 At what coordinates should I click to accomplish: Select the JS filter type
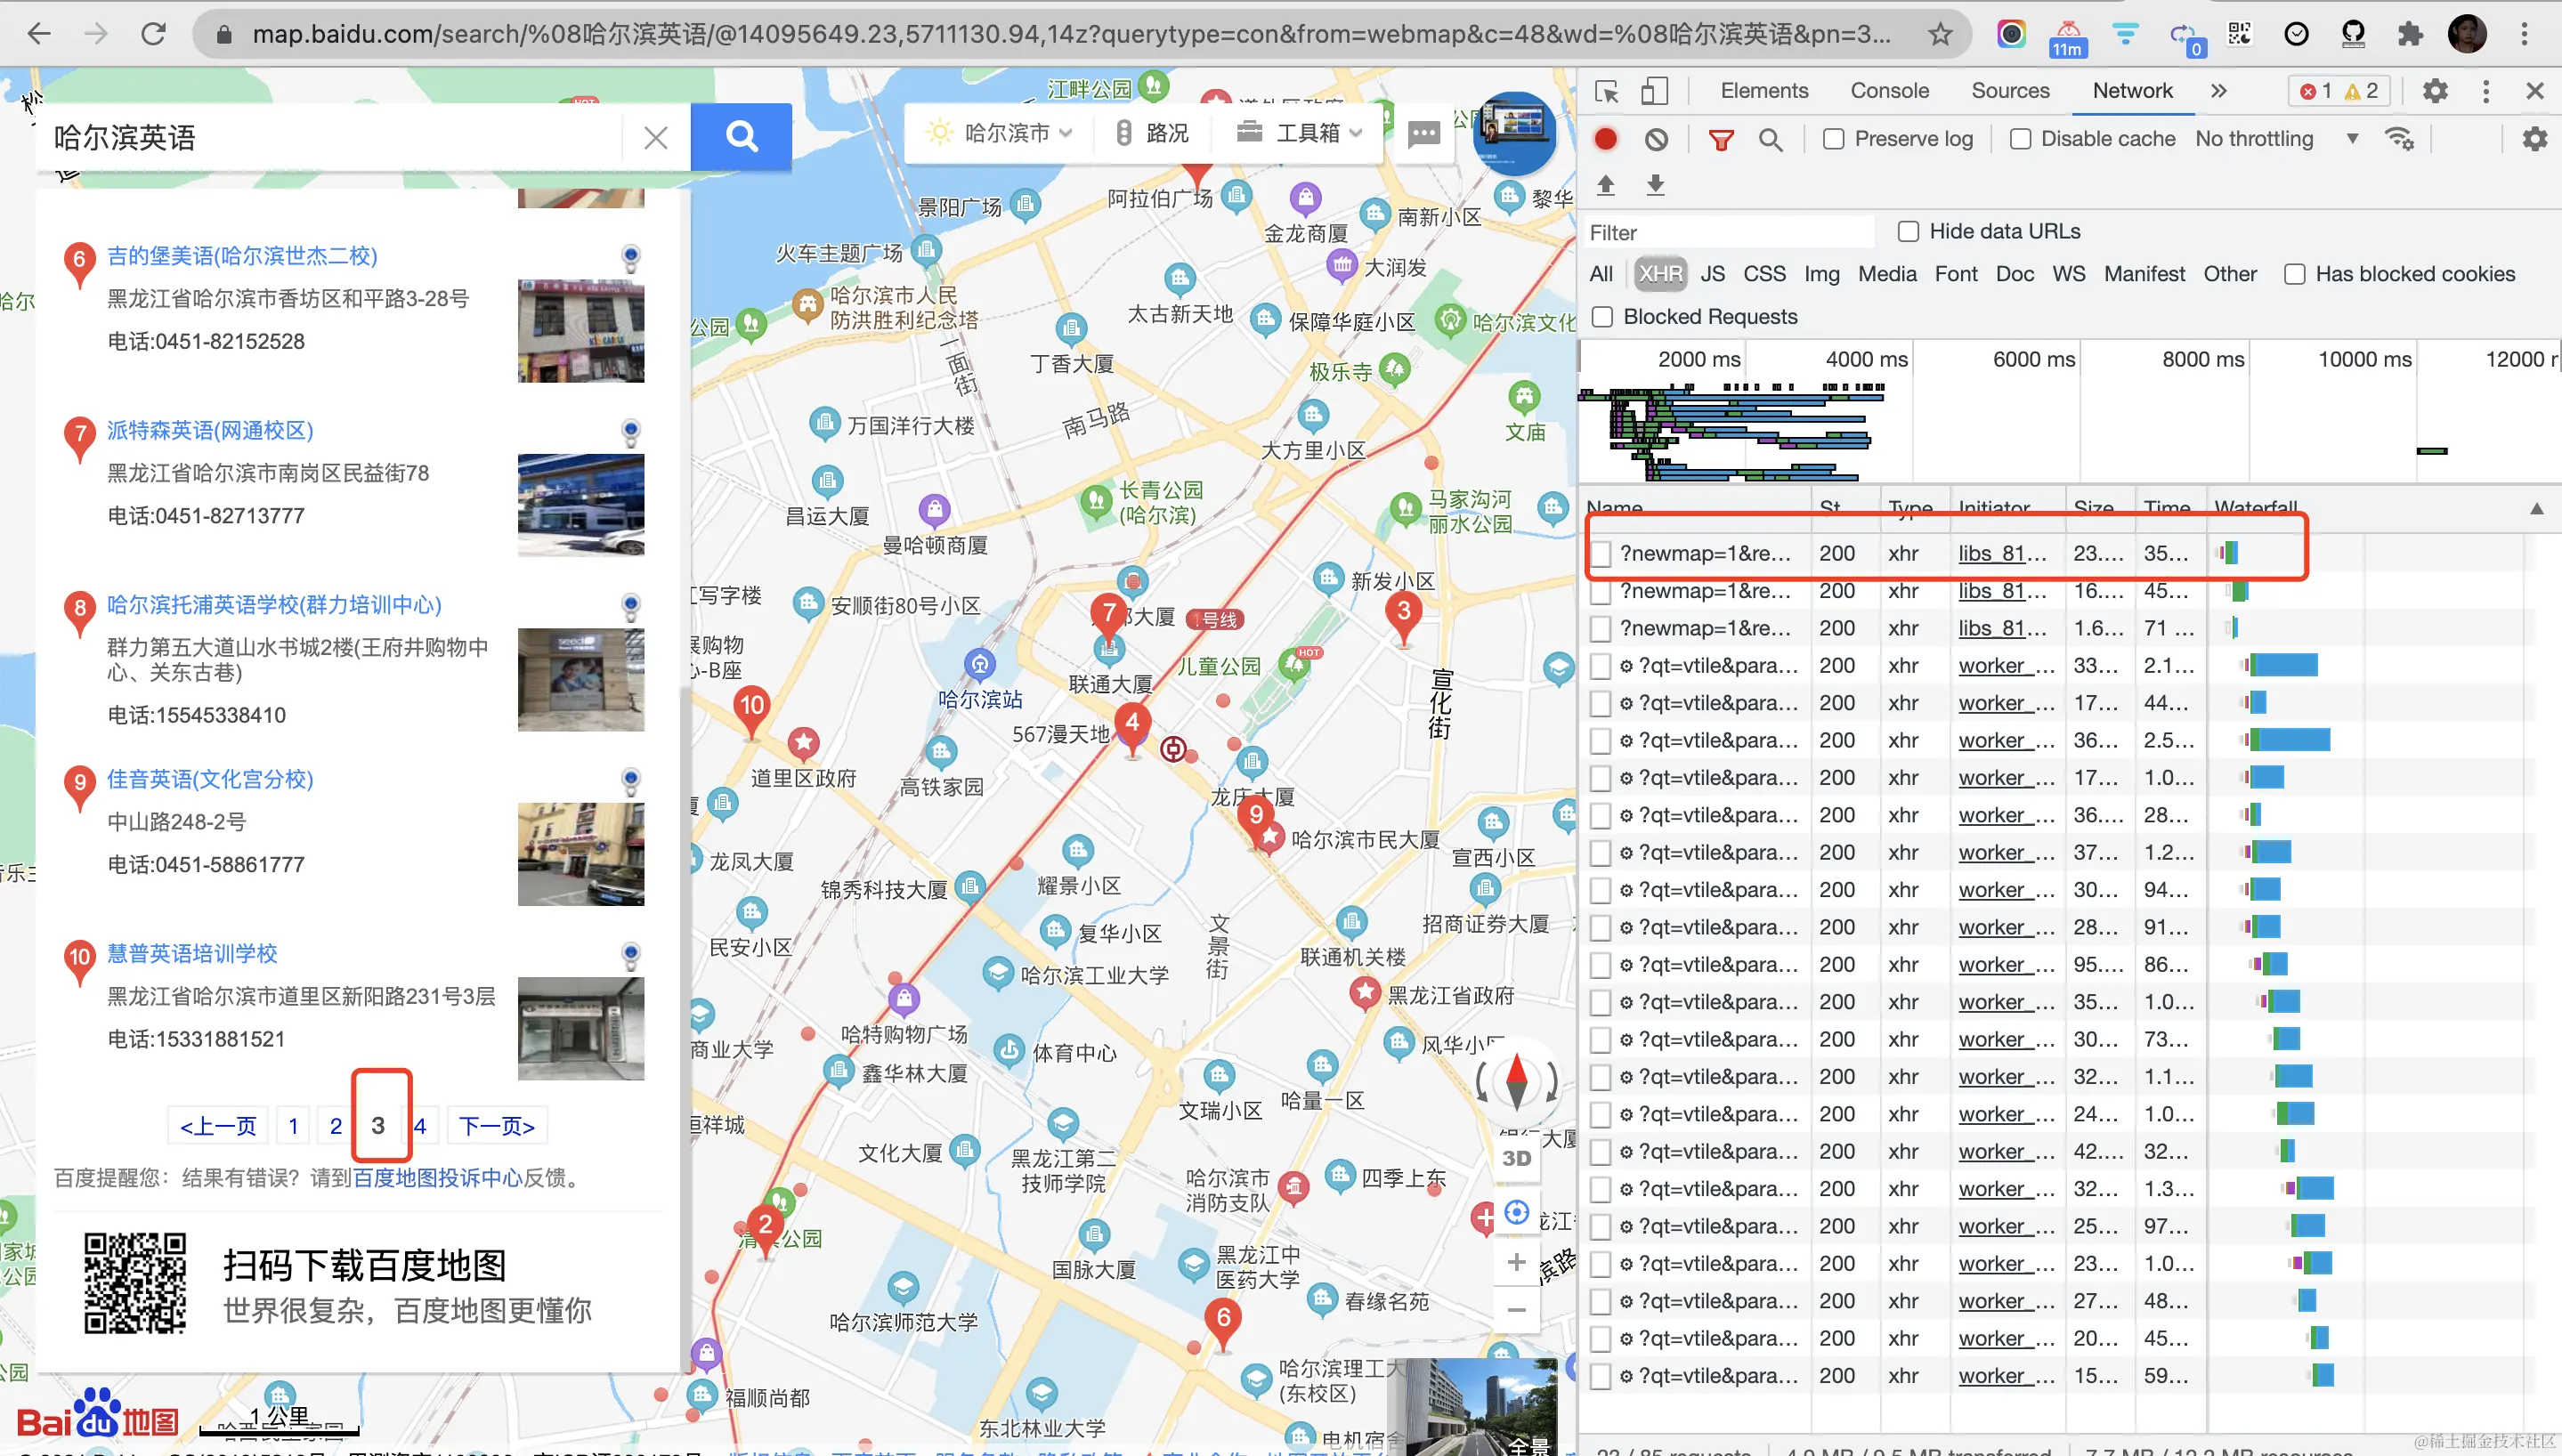pos(1712,274)
